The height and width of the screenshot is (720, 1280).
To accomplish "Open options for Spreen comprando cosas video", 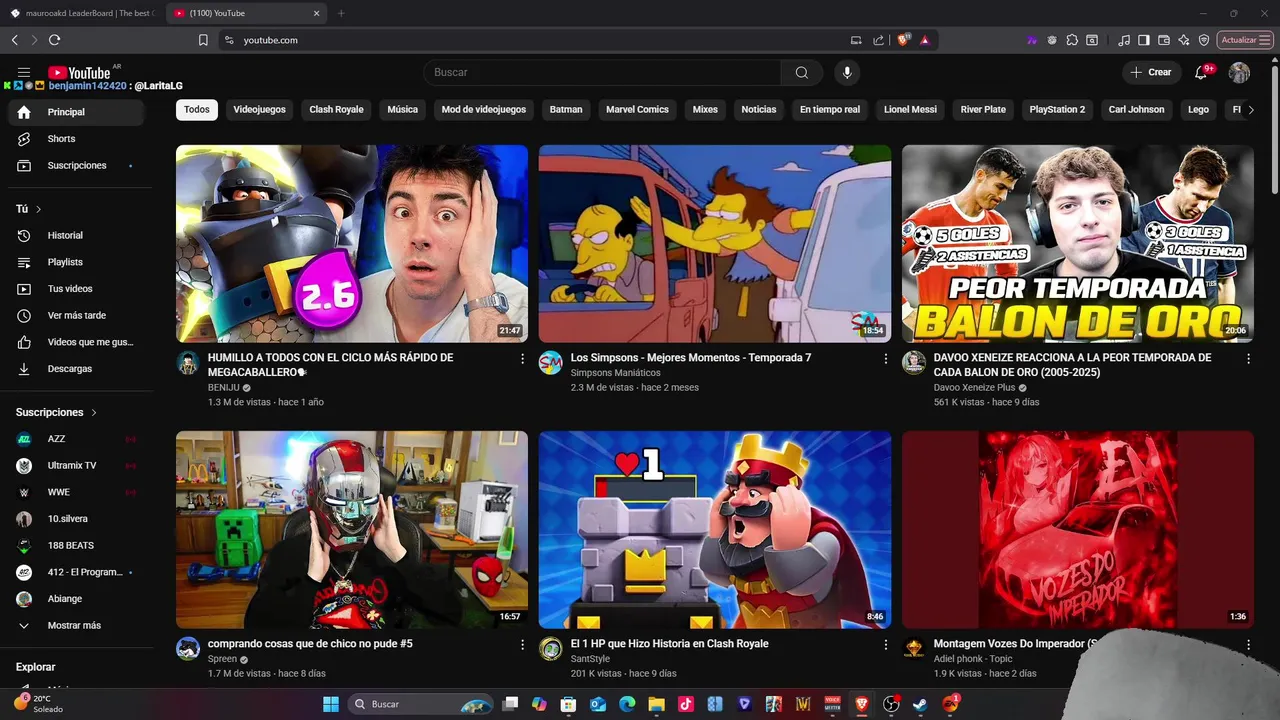I will click(522, 645).
